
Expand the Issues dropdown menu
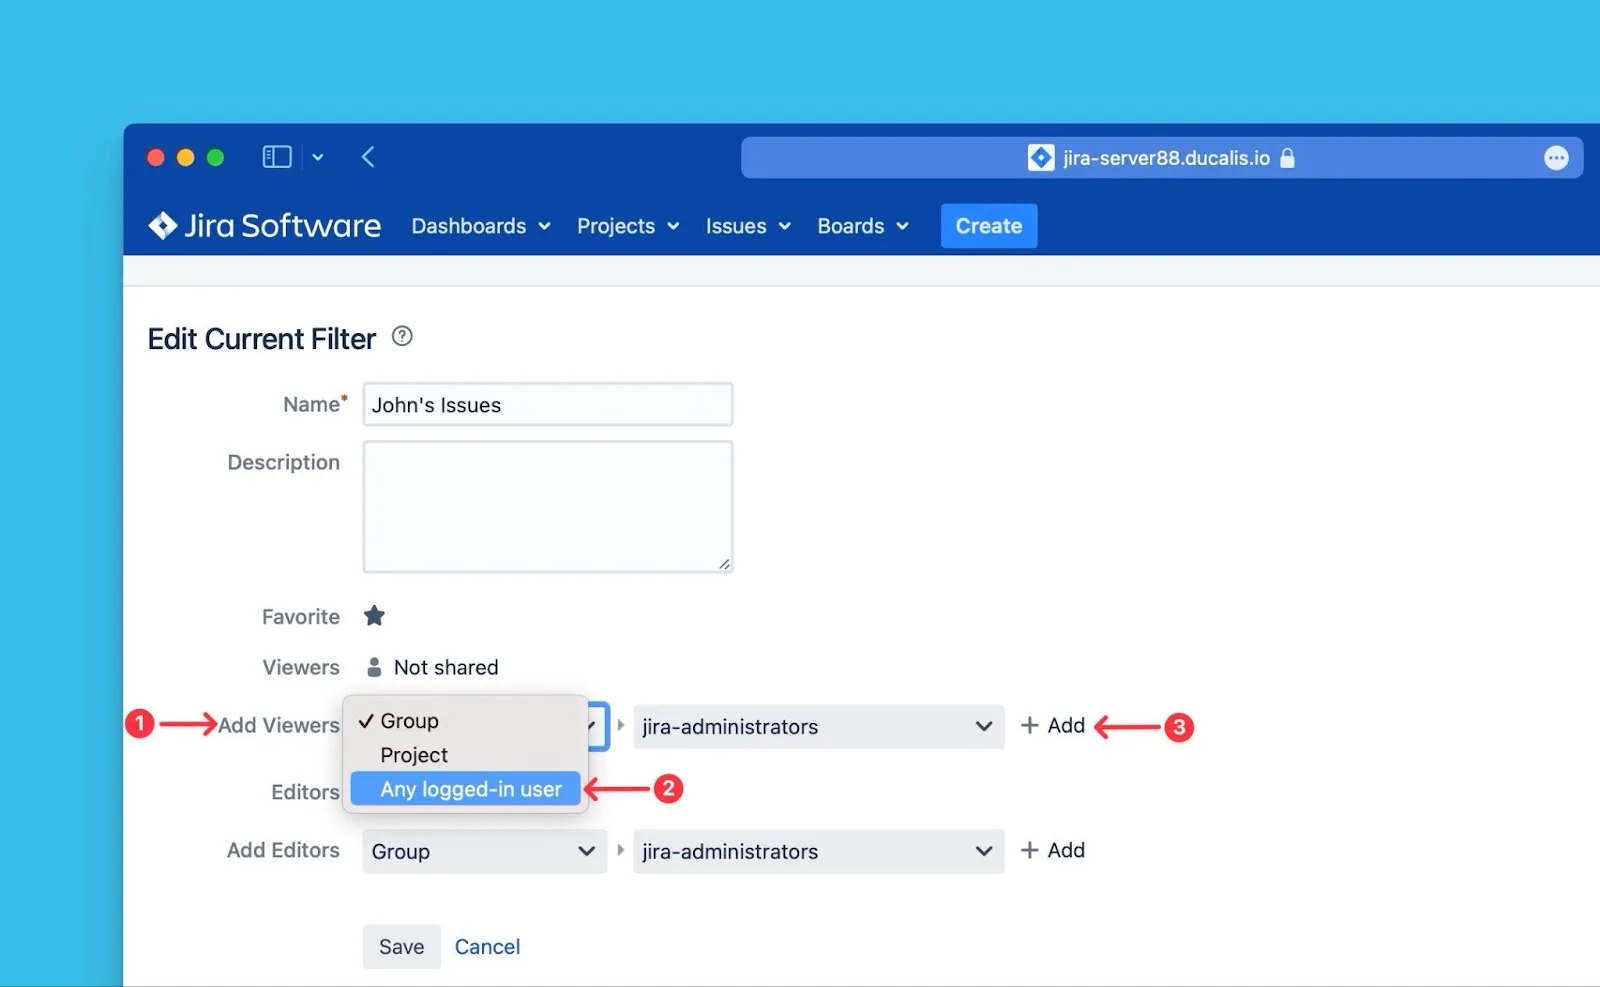point(747,226)
